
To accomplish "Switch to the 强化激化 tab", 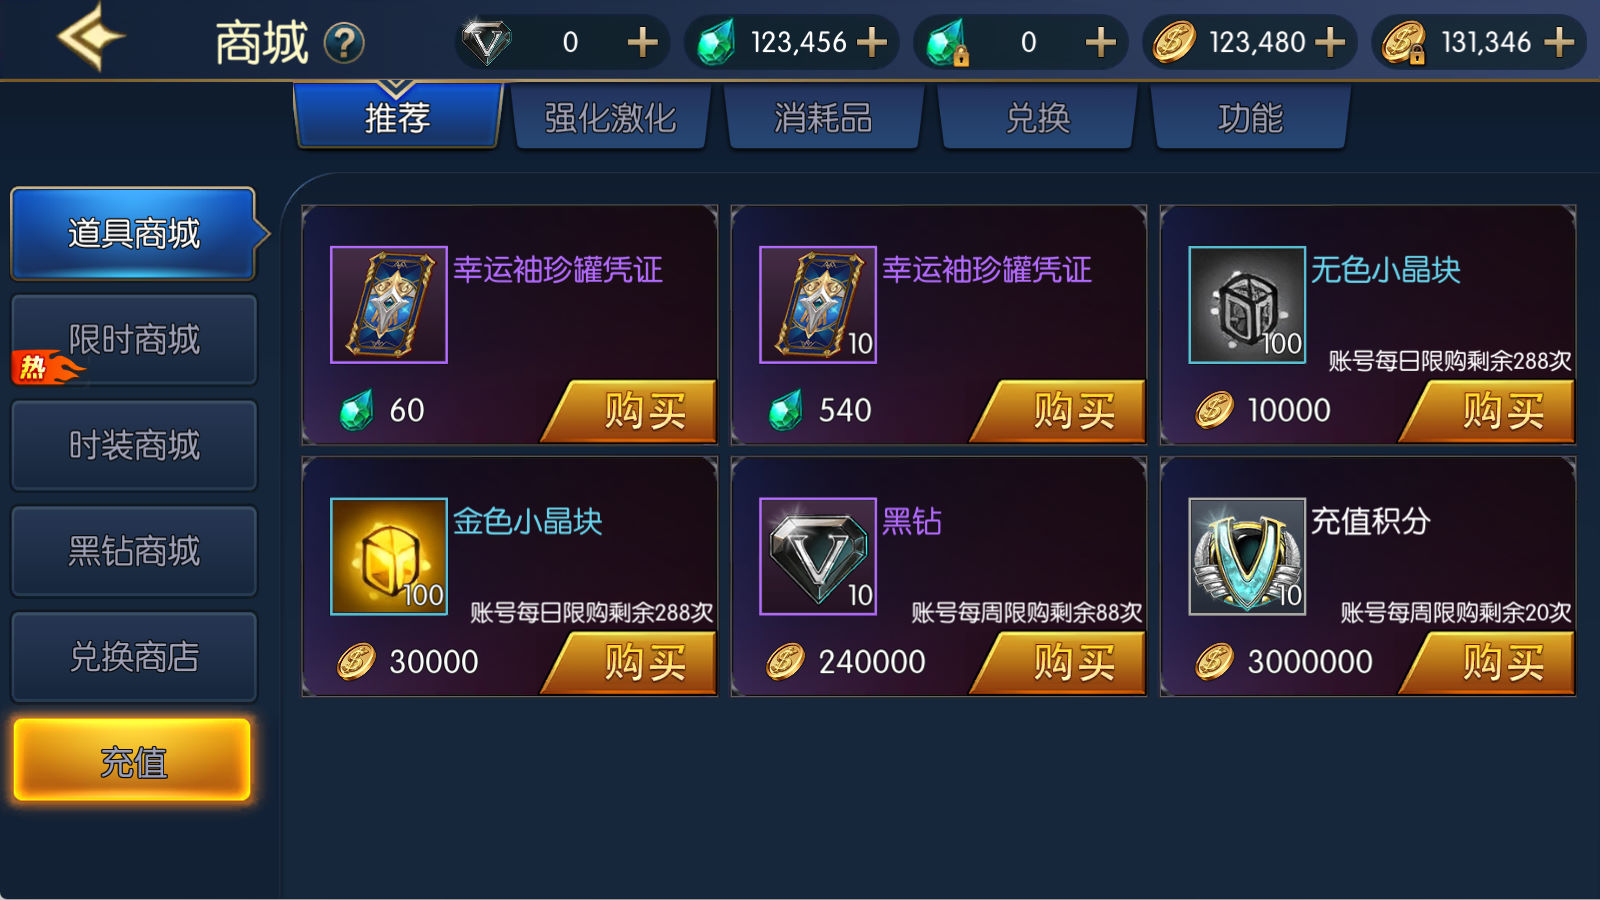I will pos(611,117).
